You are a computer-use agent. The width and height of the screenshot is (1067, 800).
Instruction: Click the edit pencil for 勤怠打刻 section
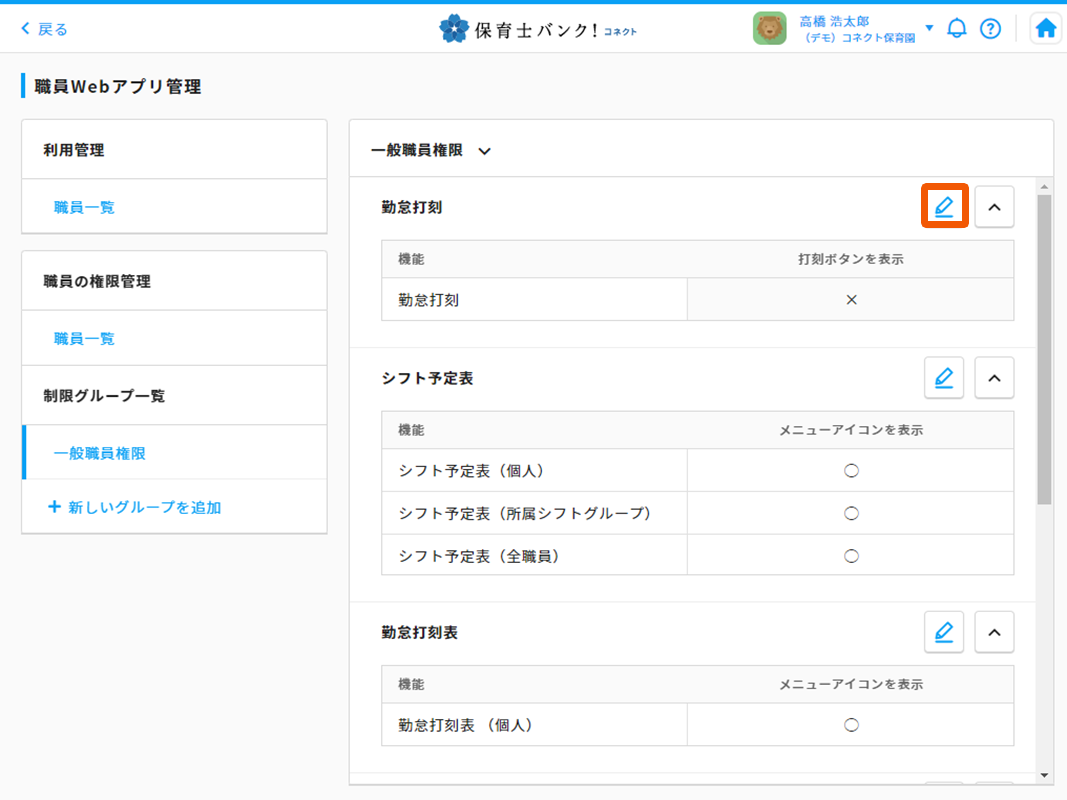[x=944, y=207]
